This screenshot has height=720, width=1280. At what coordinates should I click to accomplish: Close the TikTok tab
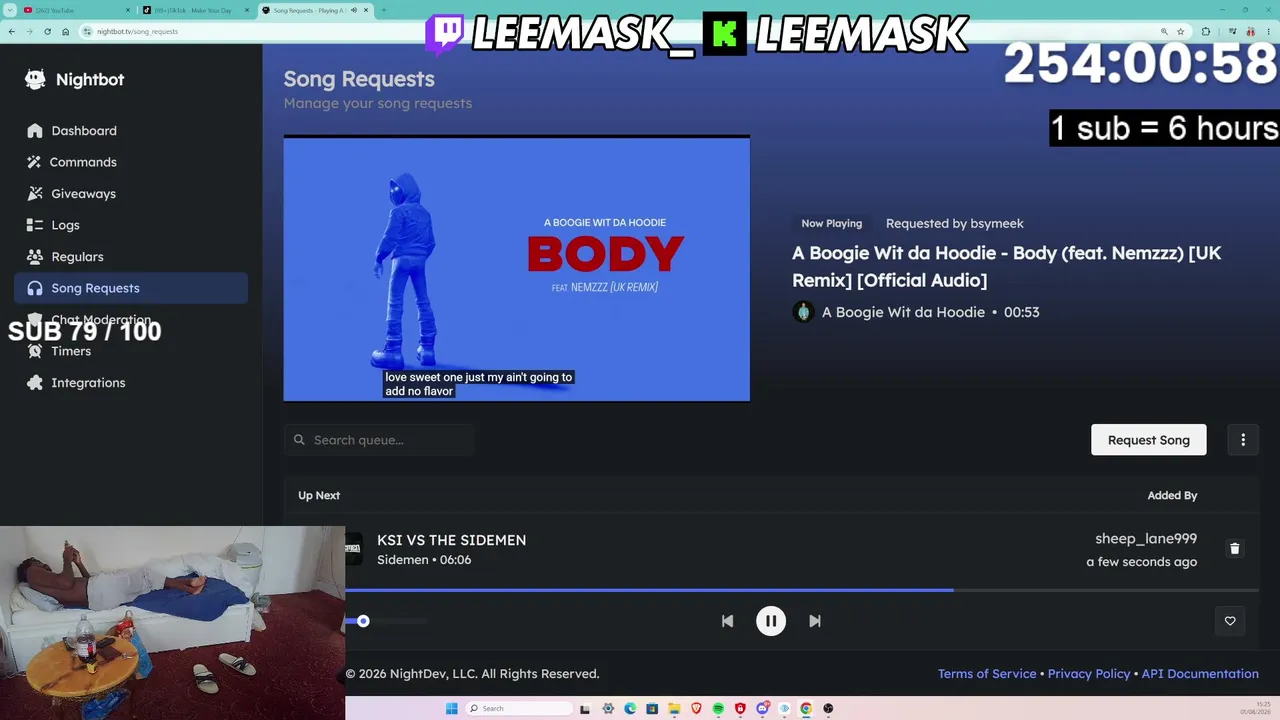(247, 10)
